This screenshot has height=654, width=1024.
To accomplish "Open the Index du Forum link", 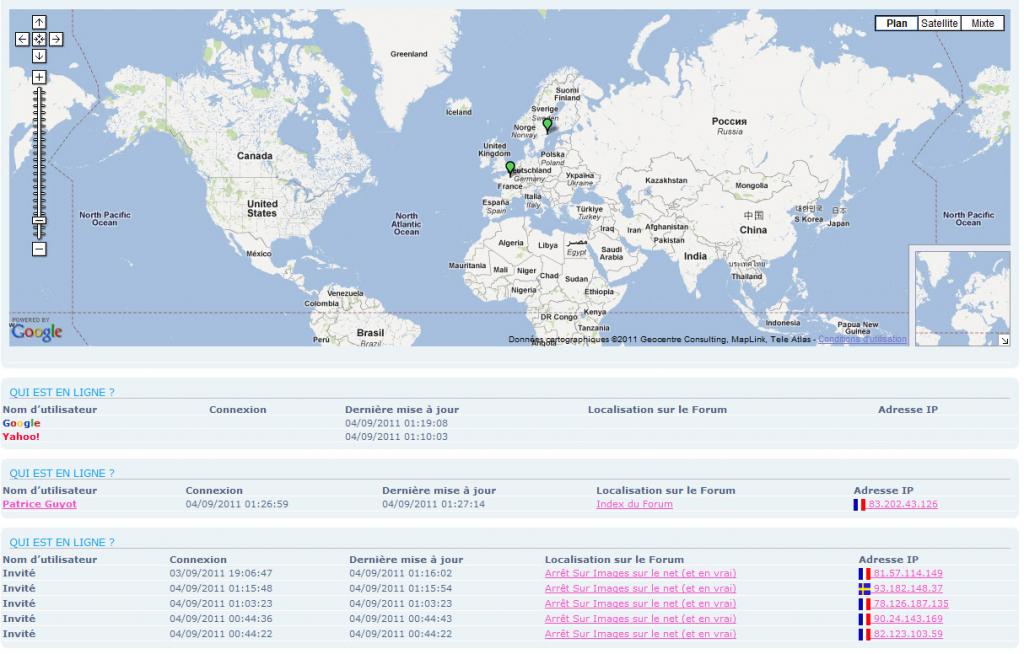I will (634, 504).
